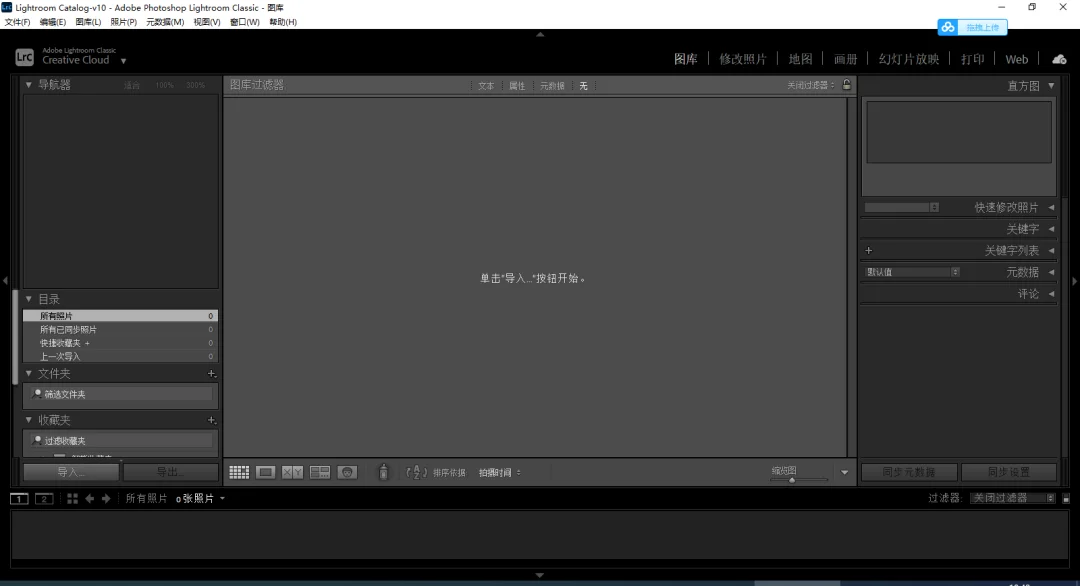This screenshot has height=586, width=1080.
Task: Open filmstrip source path dropdown arrow
Action: (222, 499)
